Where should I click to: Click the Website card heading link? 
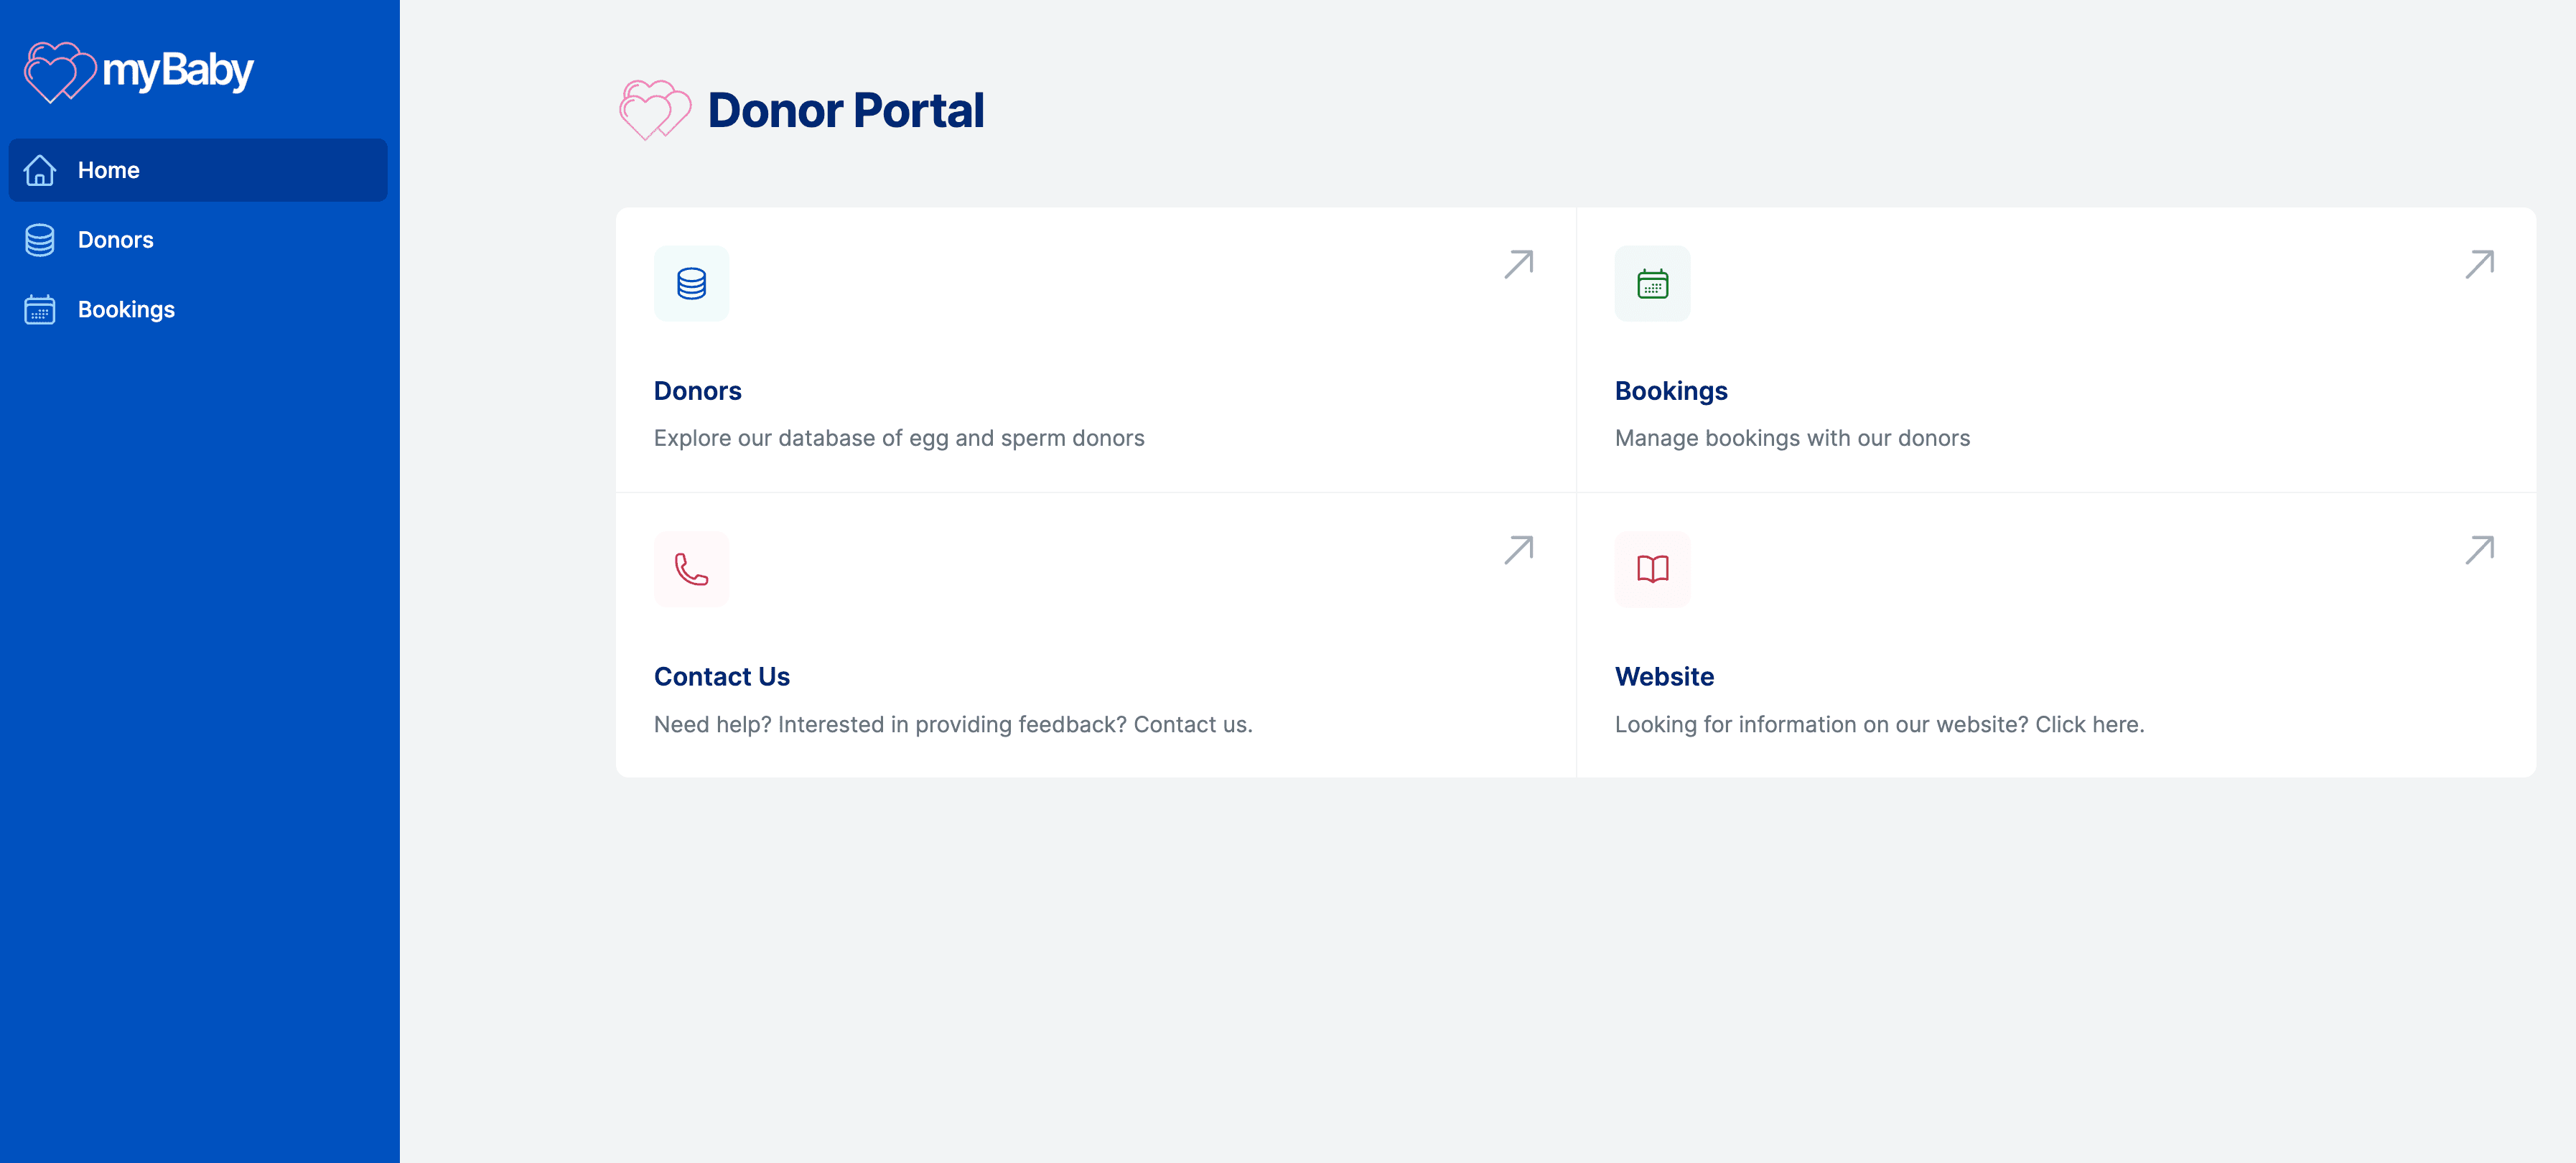[x=1664, y=676]
